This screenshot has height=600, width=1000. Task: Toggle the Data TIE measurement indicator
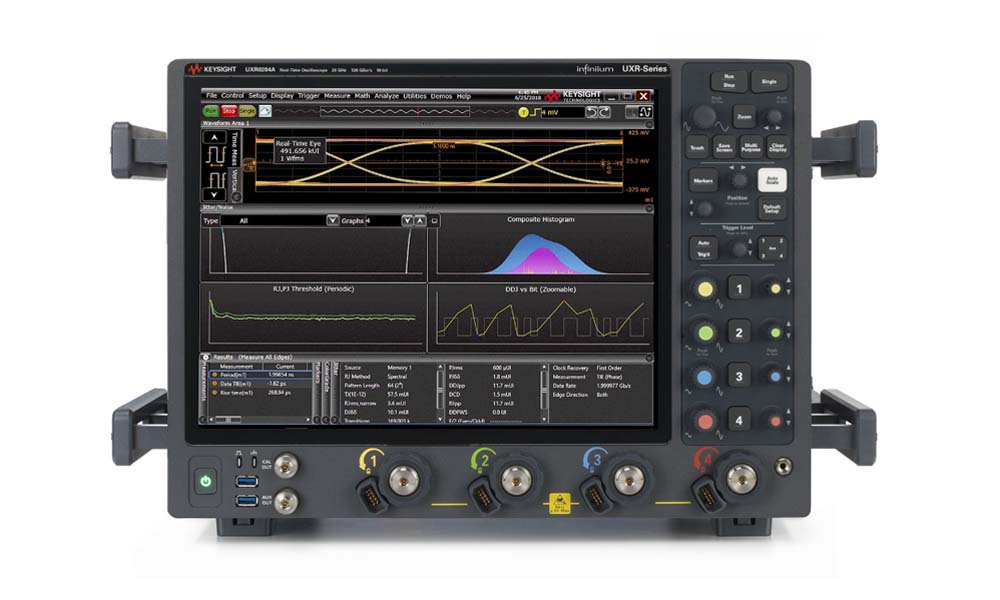point(212,383)
